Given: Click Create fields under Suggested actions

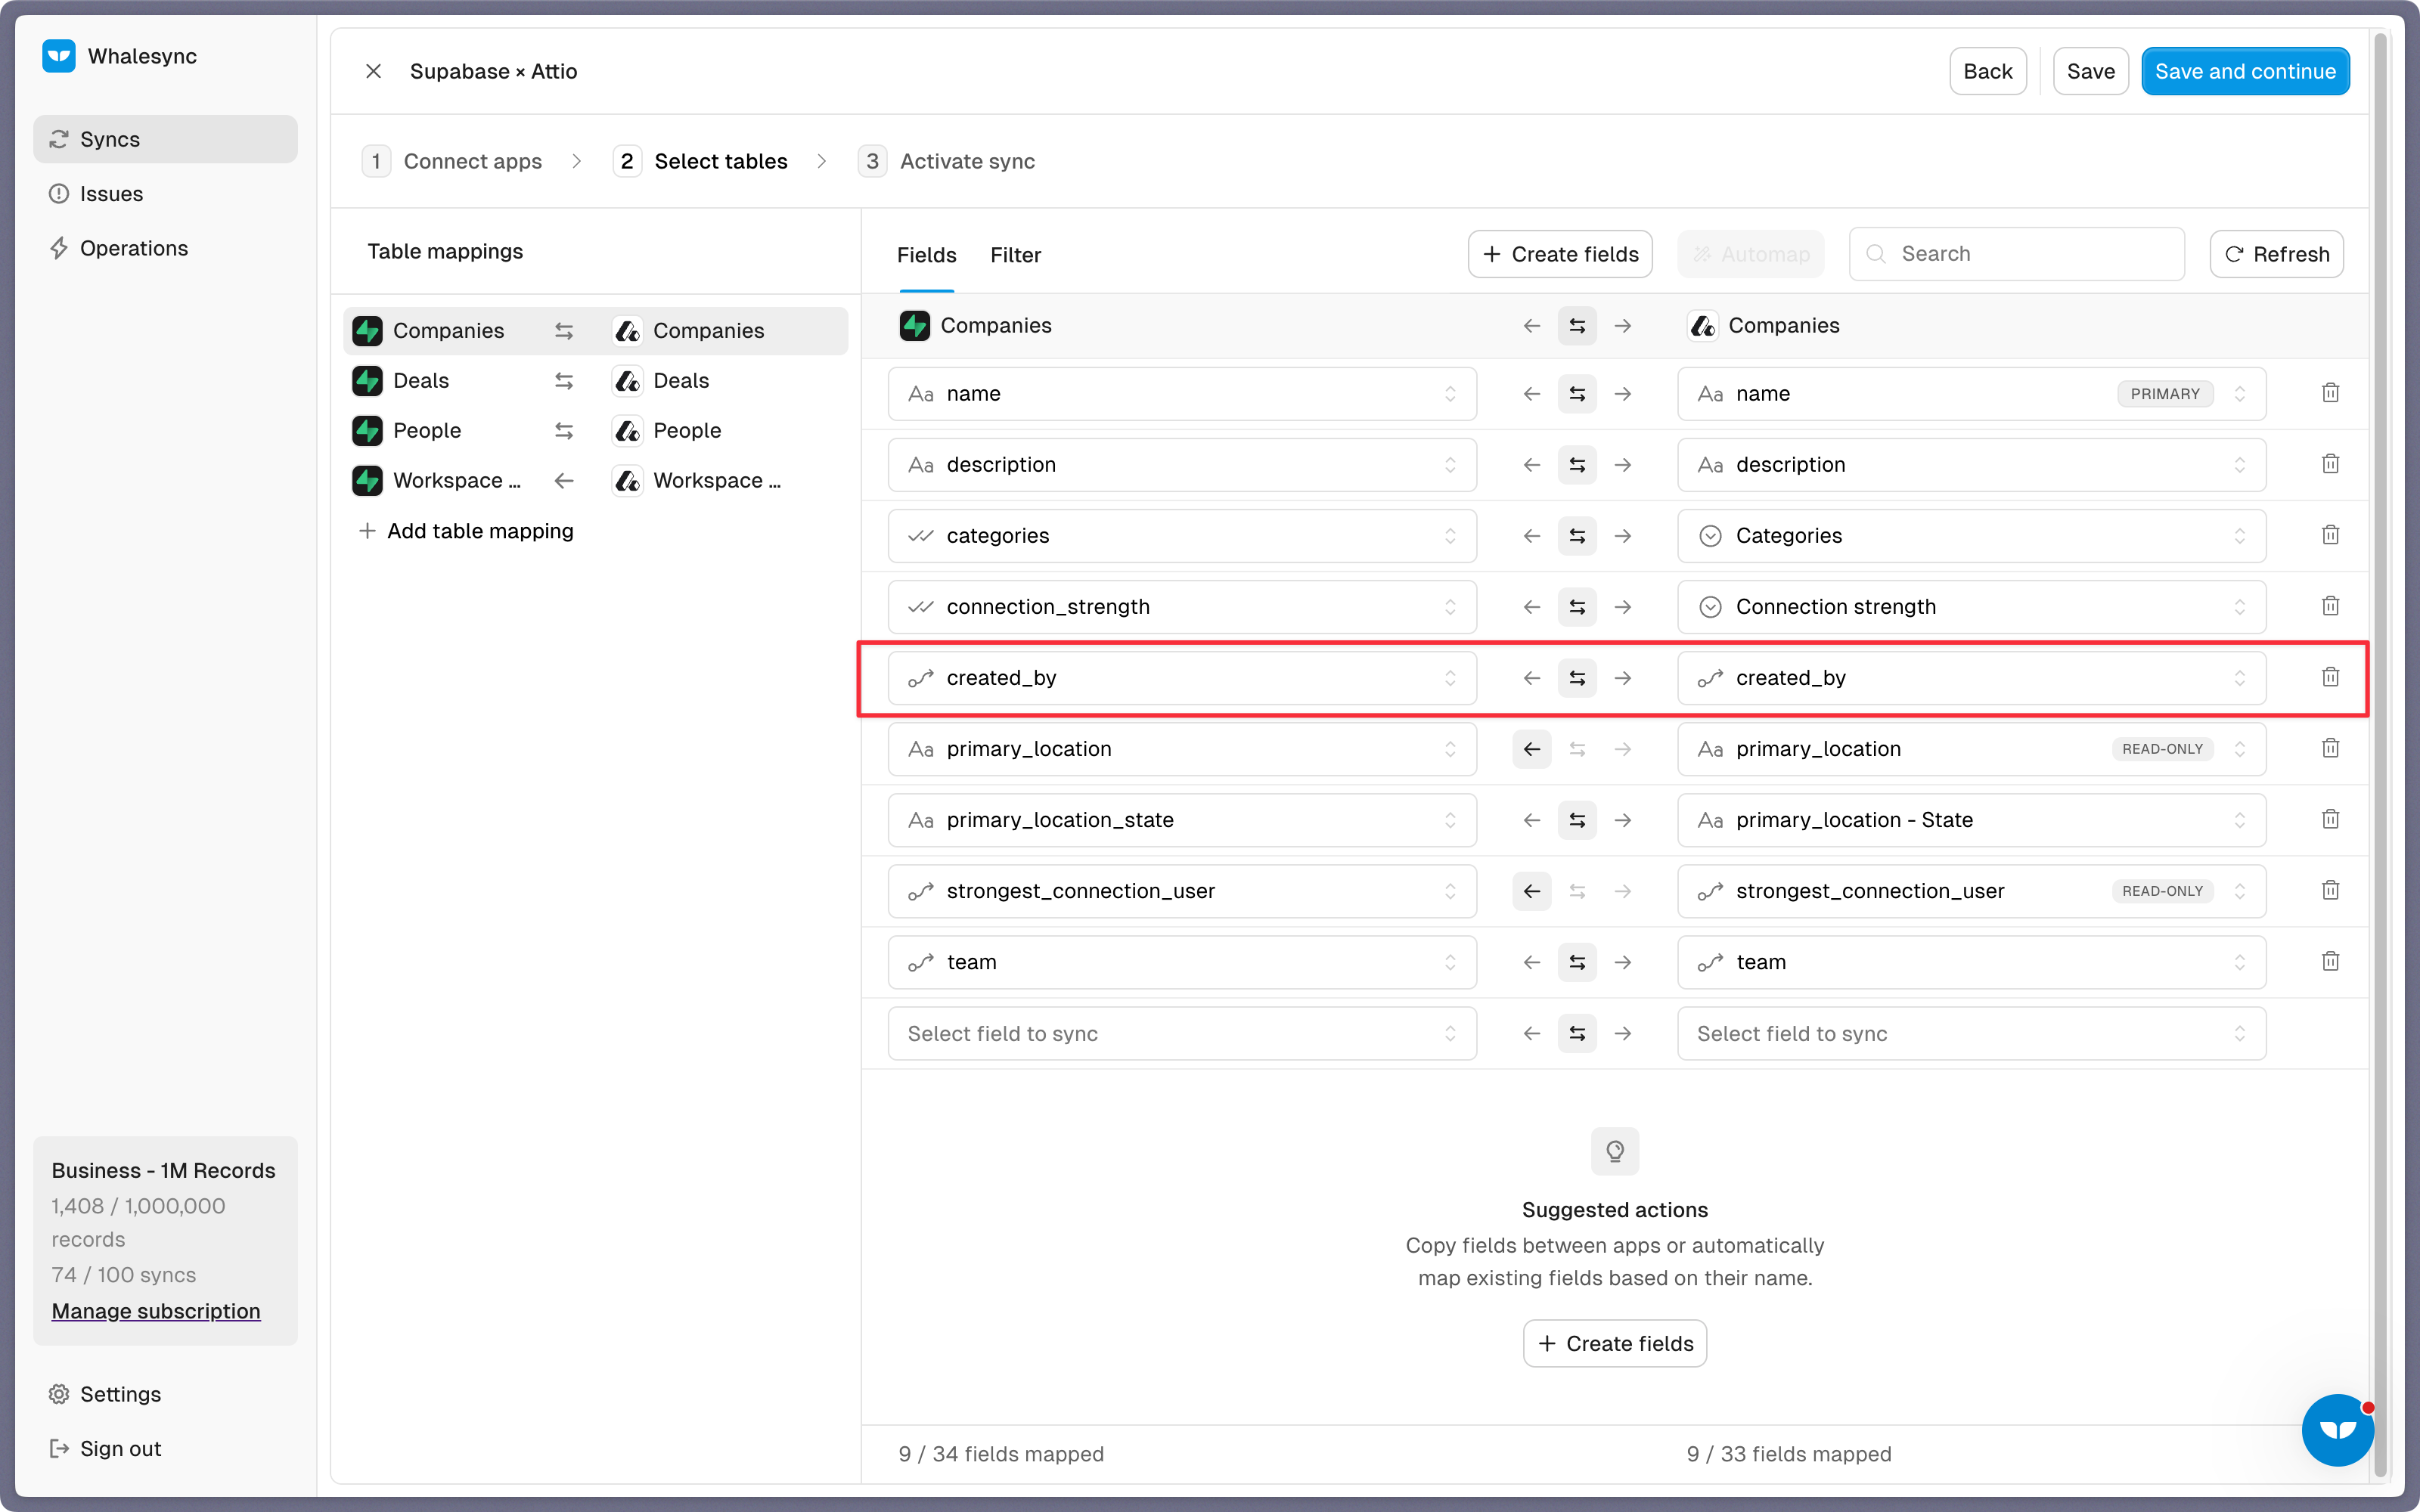Looking at the screenshot, I should coord(1614,1343).
